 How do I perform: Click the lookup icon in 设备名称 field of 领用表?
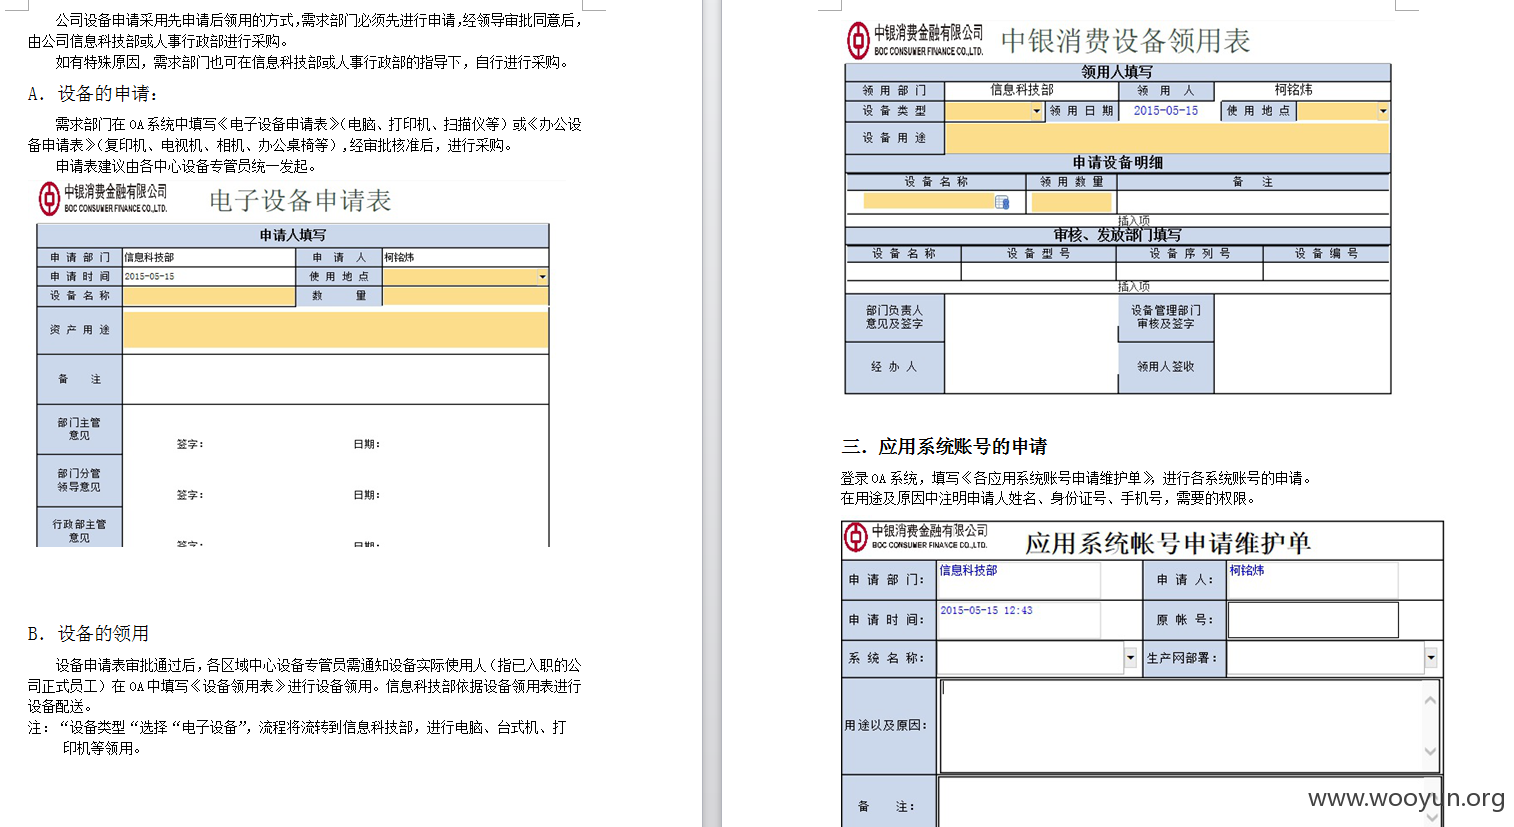tap(1002, 202)
